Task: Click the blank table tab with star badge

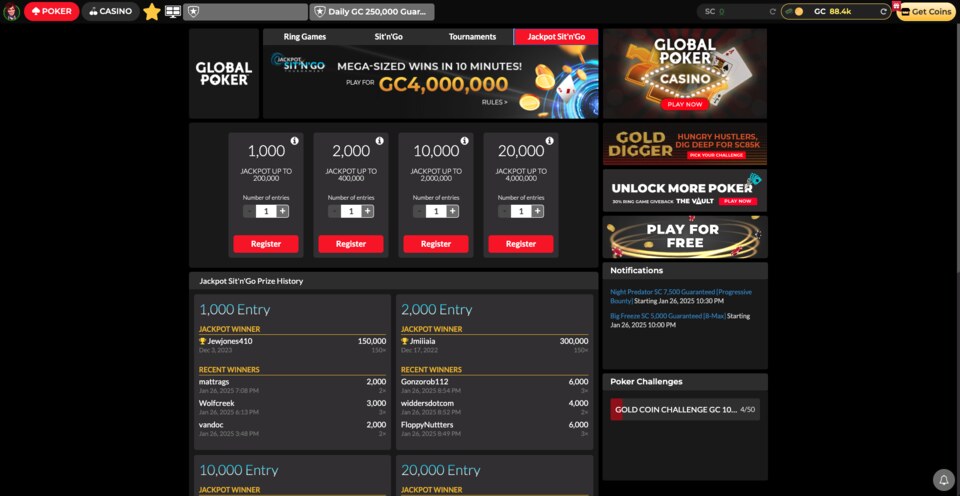Action: coord(246,12)
